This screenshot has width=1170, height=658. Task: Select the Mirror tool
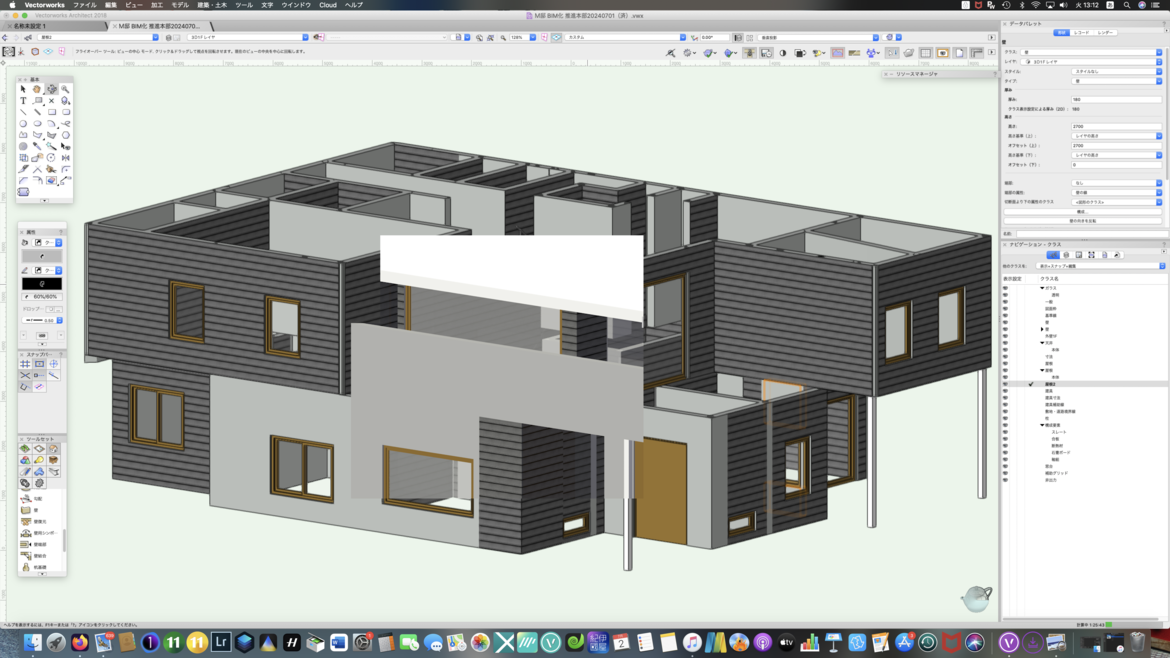point(65,158)
